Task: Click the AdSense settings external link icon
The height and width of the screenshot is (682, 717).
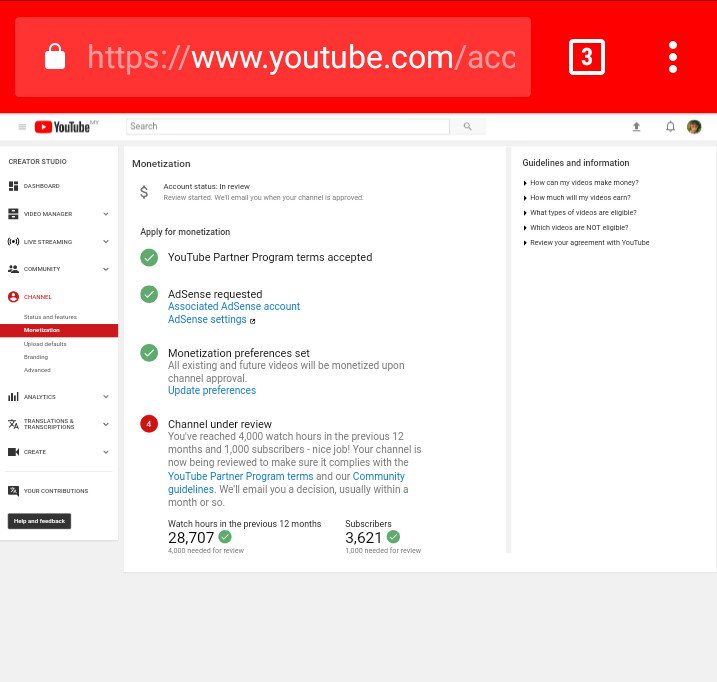Action: (252, 321)
